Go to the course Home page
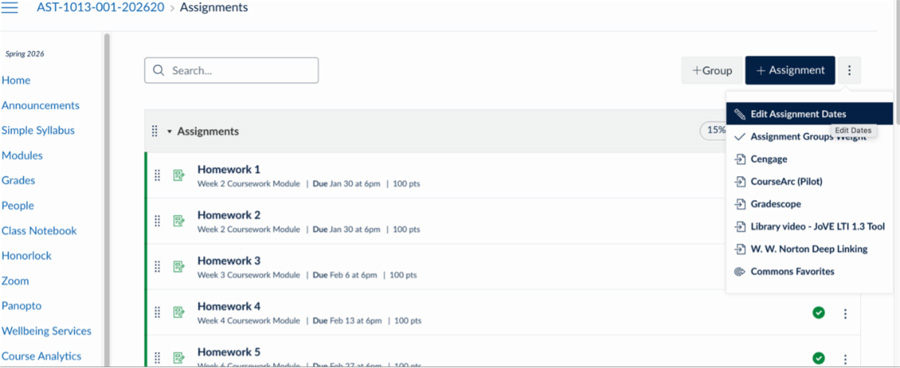 (x=16, y=80)
